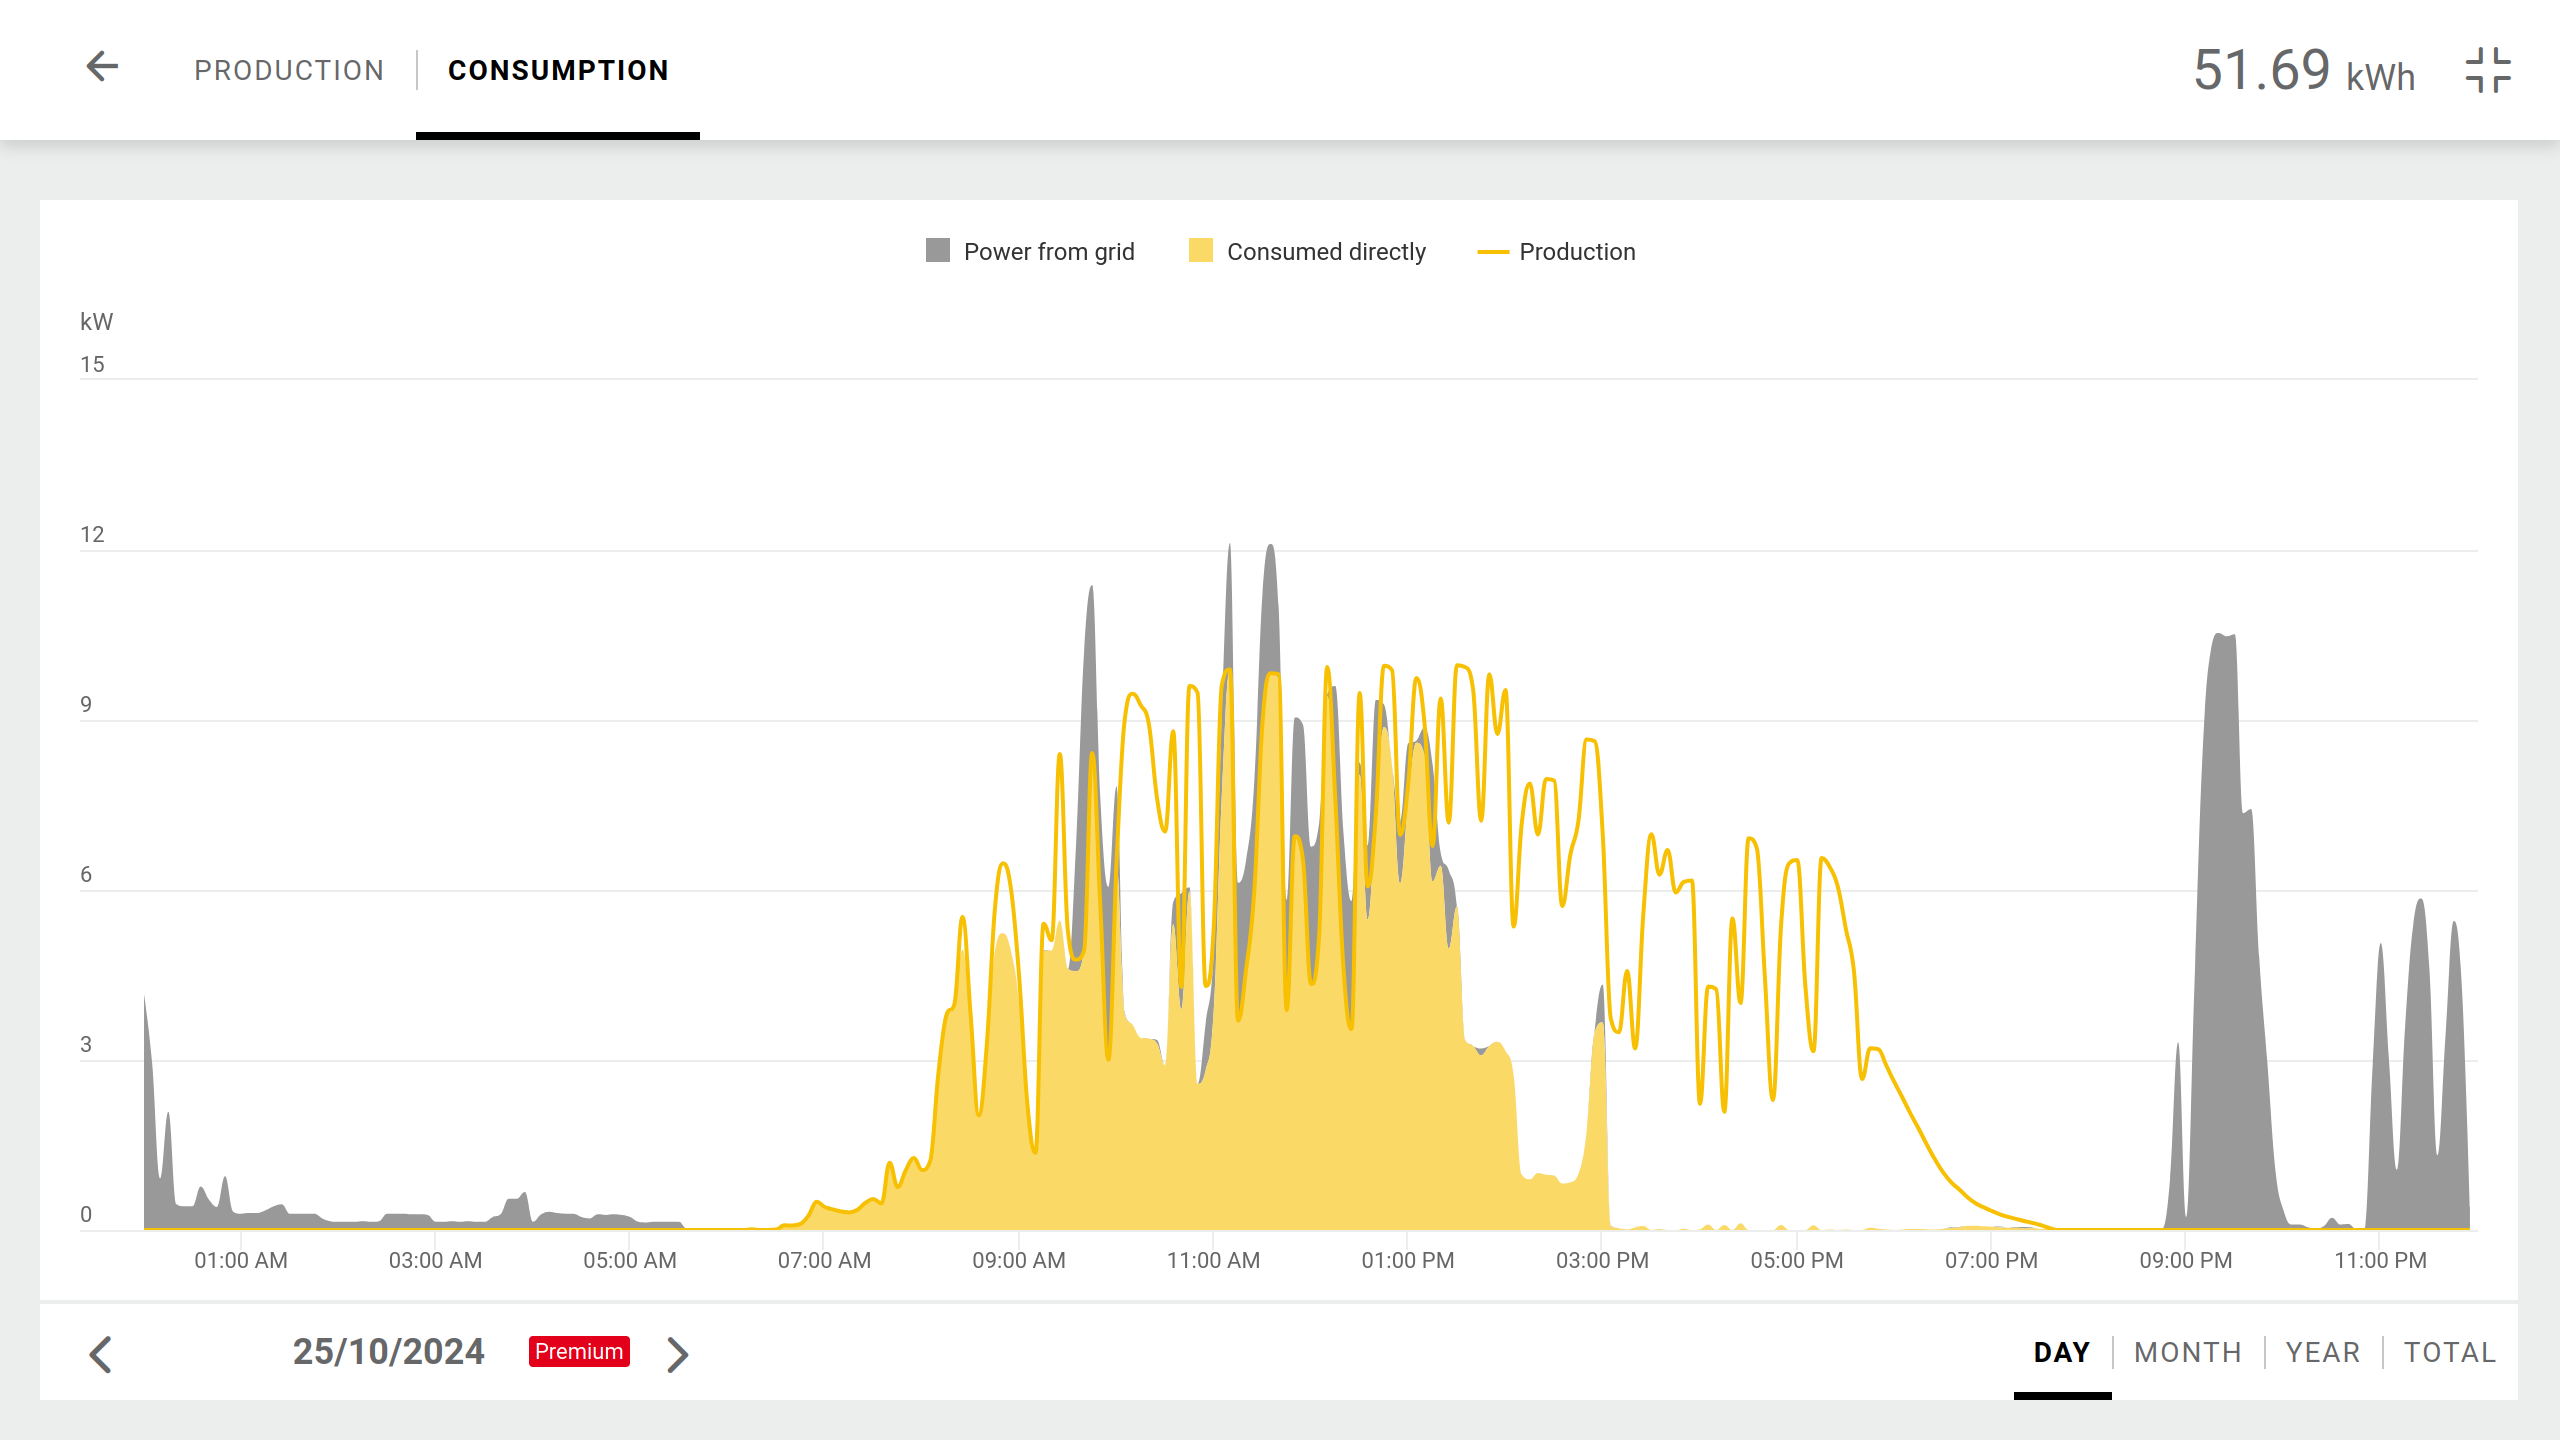Go to next day with right chevron
Viewport: 2560px width, 1440px height.
tap(678, 1354)
